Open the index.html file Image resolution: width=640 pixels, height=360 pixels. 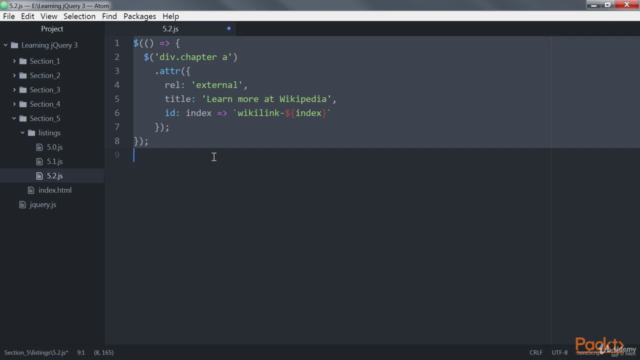[x=55, y=190]
